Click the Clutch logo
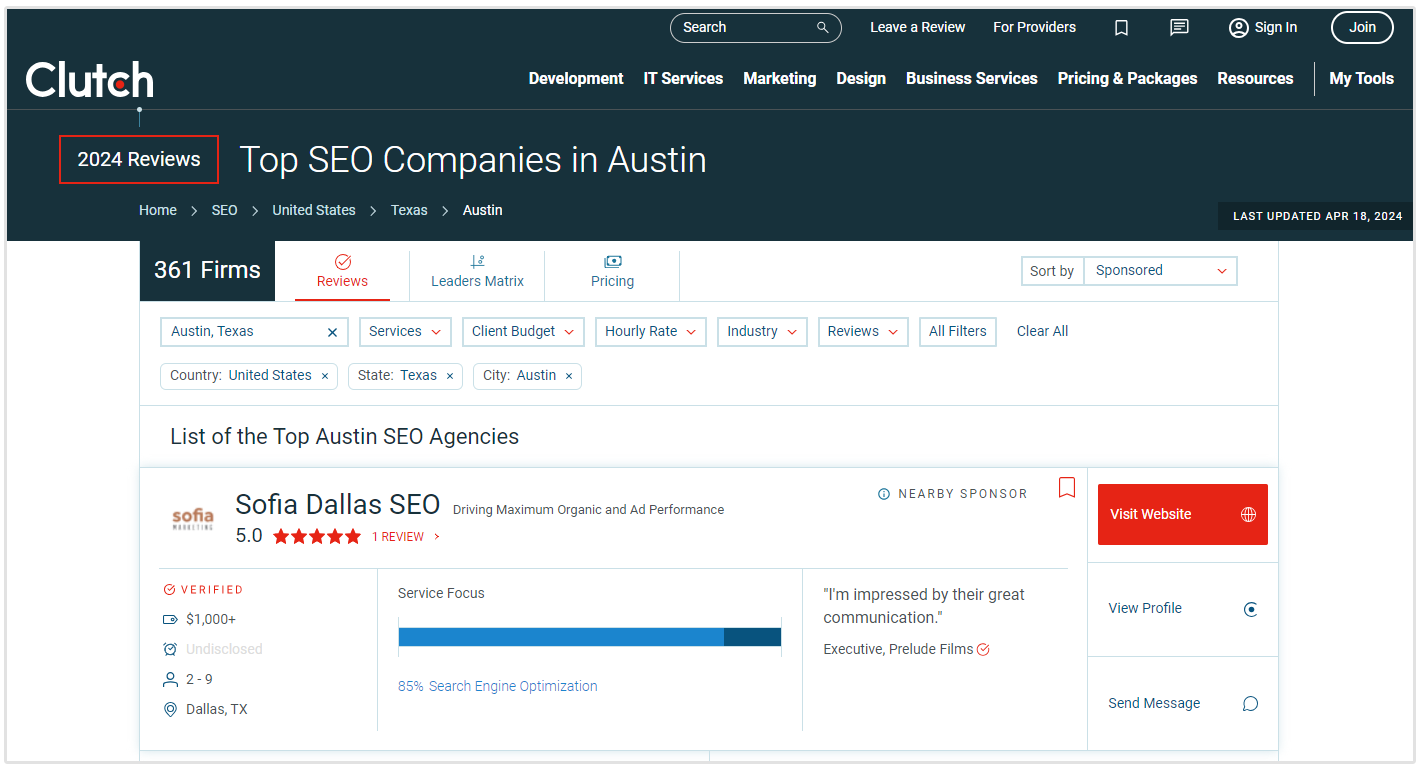 pyautogui.click(x=89, y=80)
